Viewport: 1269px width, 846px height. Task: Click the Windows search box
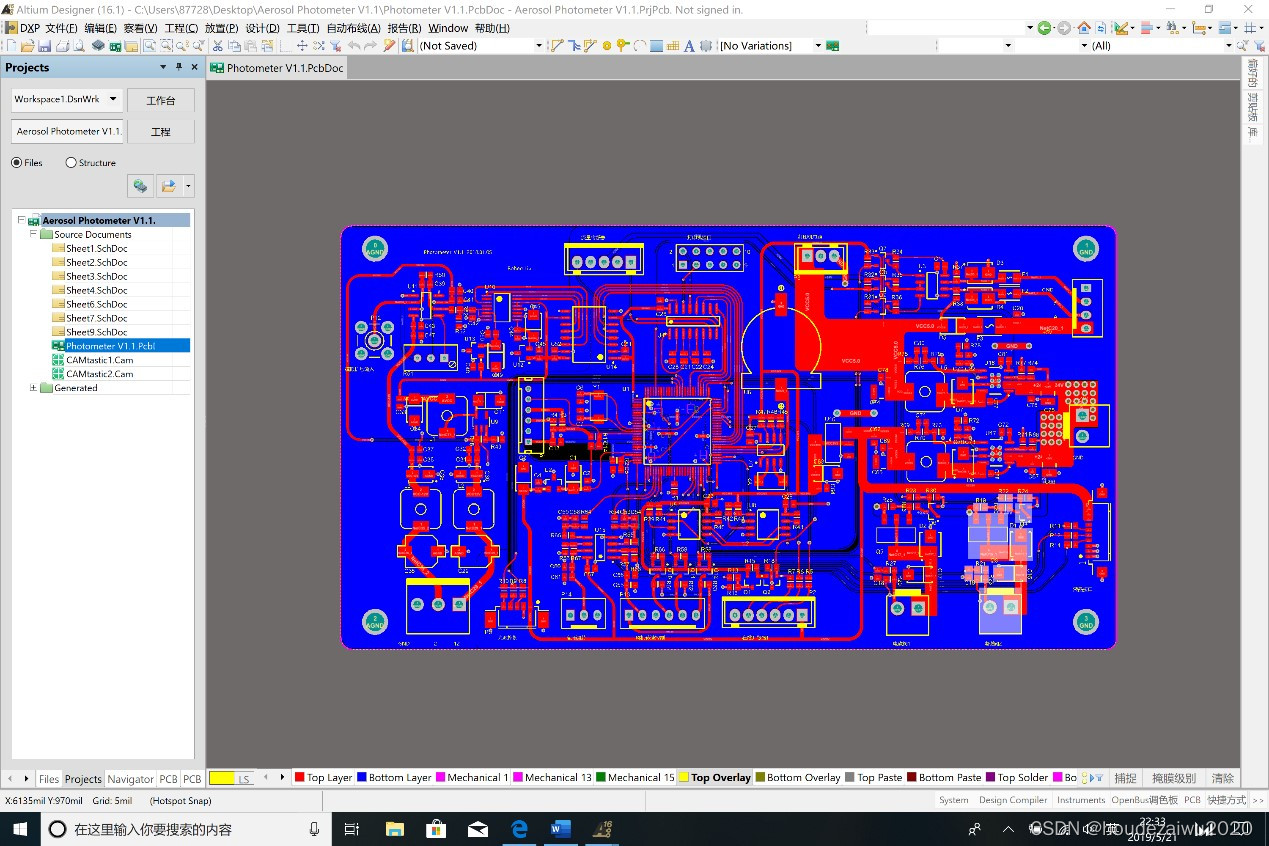(x=187, y=829)
